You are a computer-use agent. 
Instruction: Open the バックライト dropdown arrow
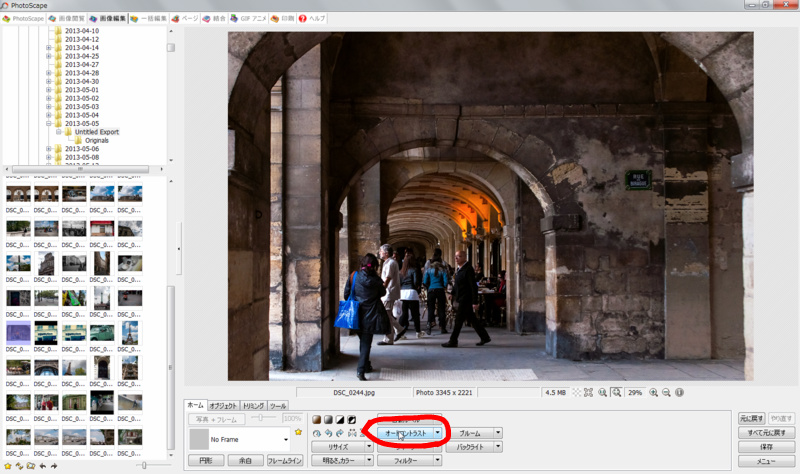498,446
